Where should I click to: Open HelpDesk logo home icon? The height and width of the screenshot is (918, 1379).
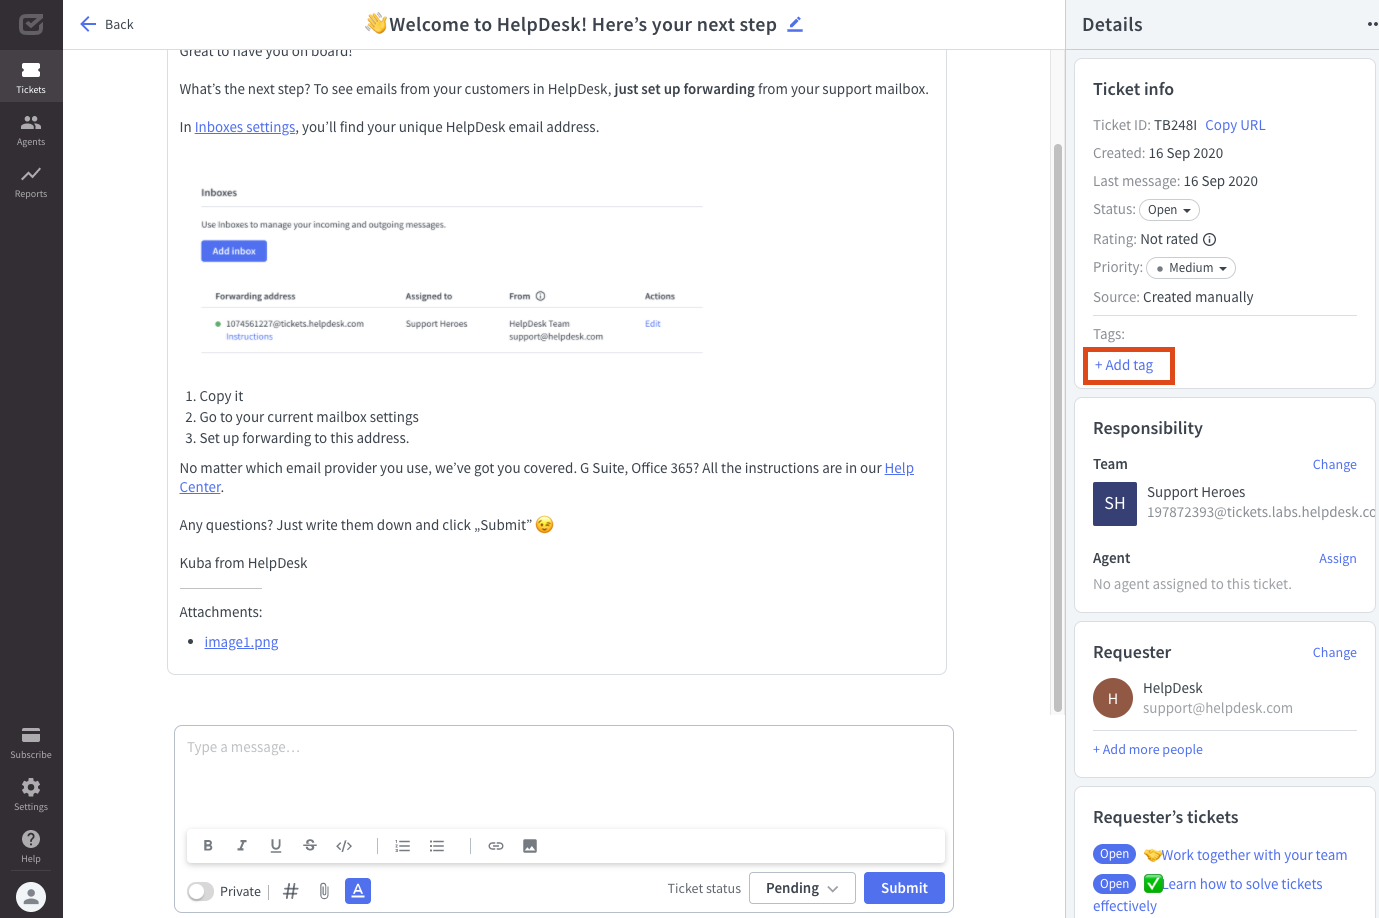pos(31,24)
